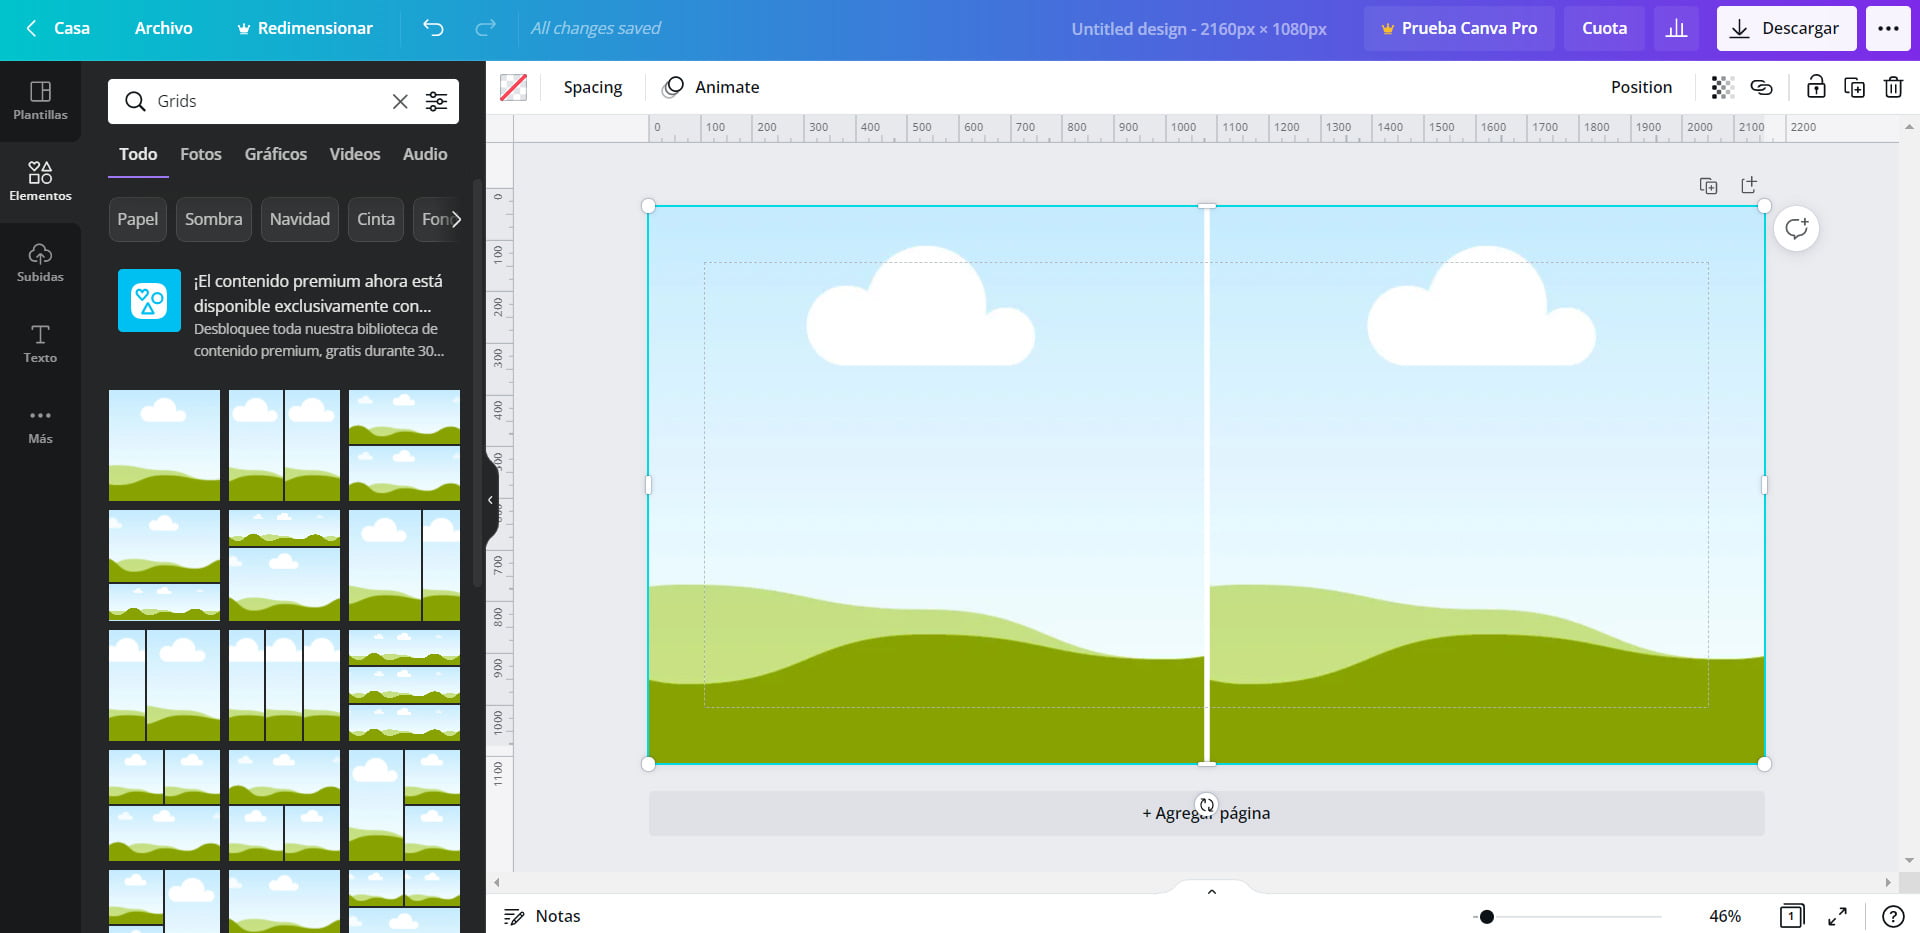Click the redo arrow

pos(485,28)
